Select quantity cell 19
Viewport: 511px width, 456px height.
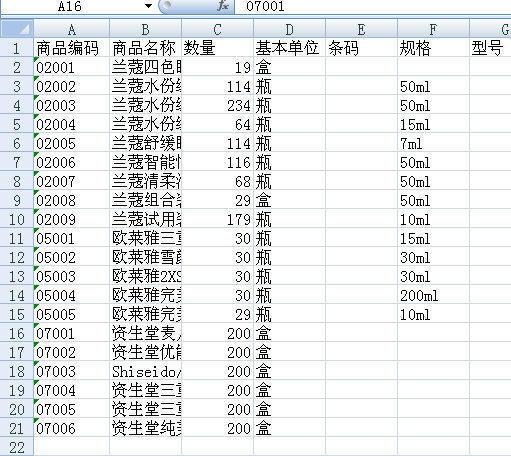tap(218, 67)
